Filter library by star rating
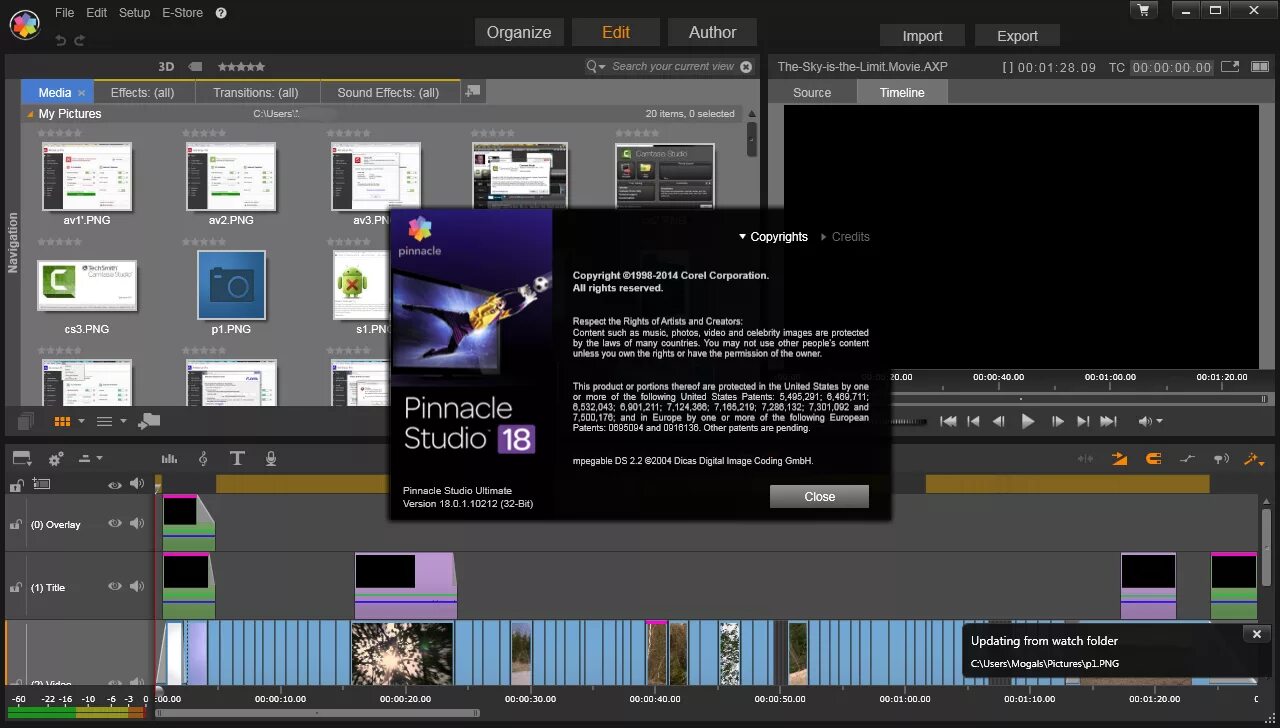This screenshot has width=1280, height=728. 241,66
